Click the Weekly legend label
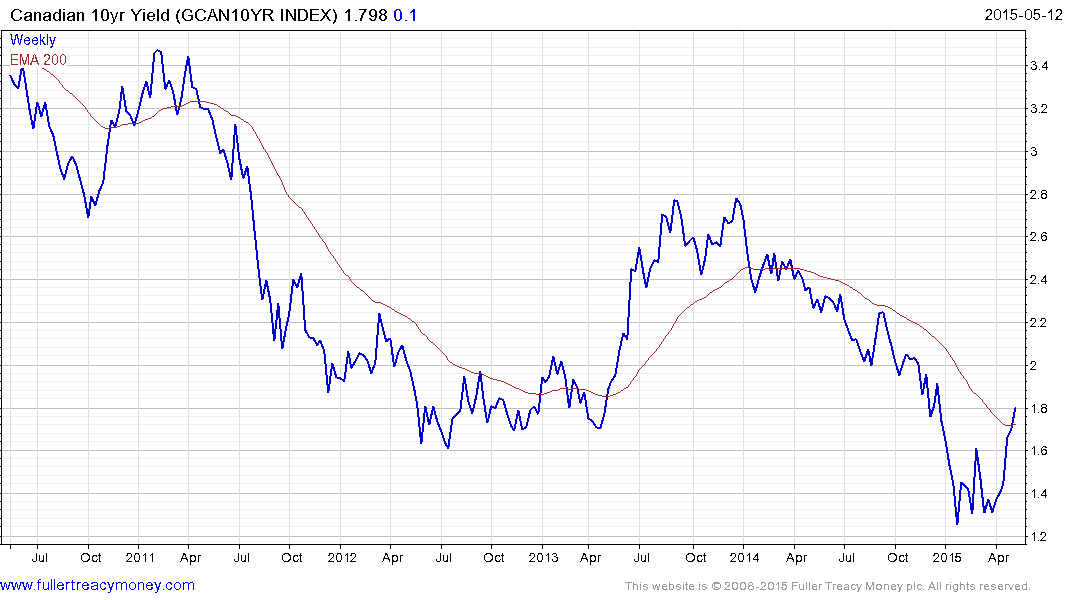 33,40
